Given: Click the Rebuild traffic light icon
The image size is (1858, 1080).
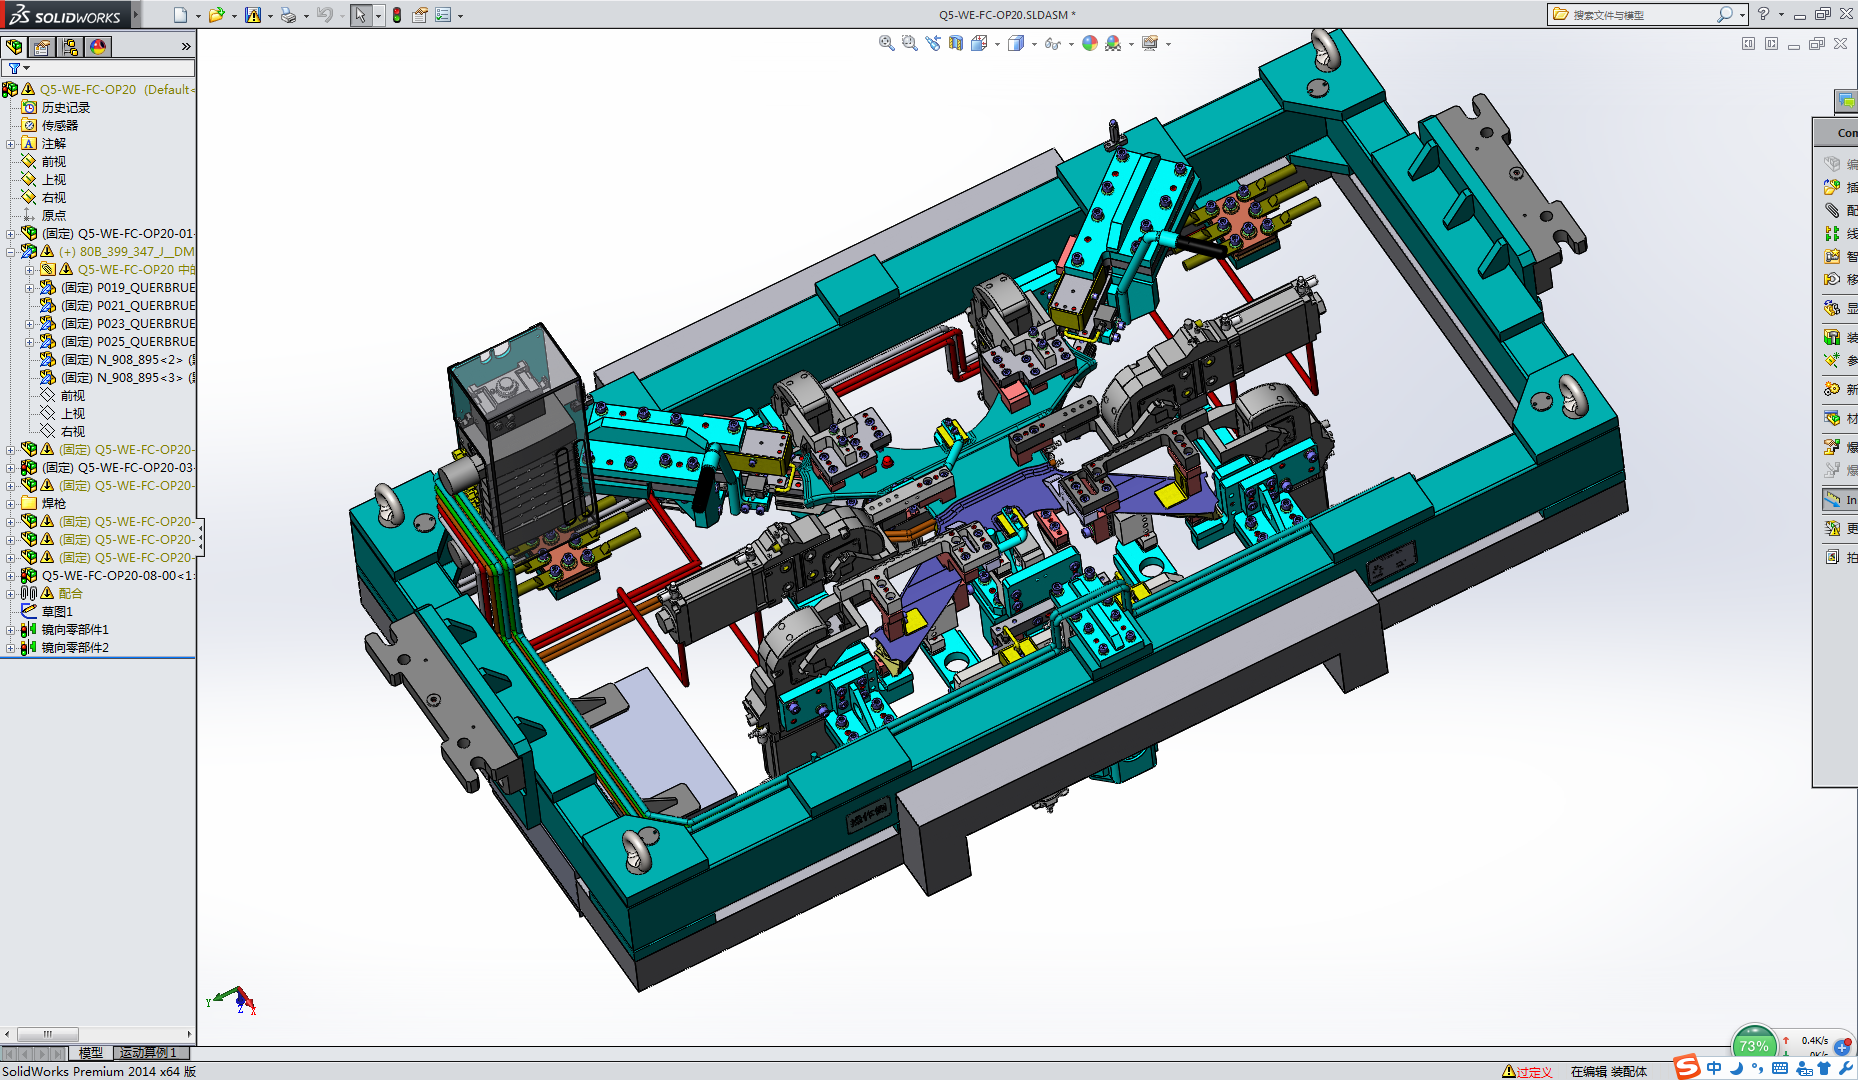Looking at the screenshot, I should tap(397, 15).
